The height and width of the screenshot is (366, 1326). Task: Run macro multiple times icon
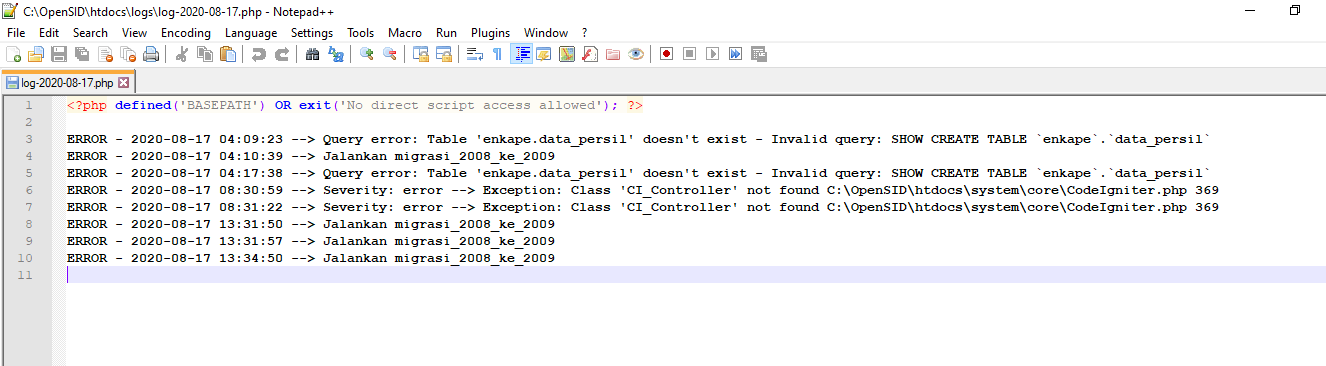click(x=735, y=54)
